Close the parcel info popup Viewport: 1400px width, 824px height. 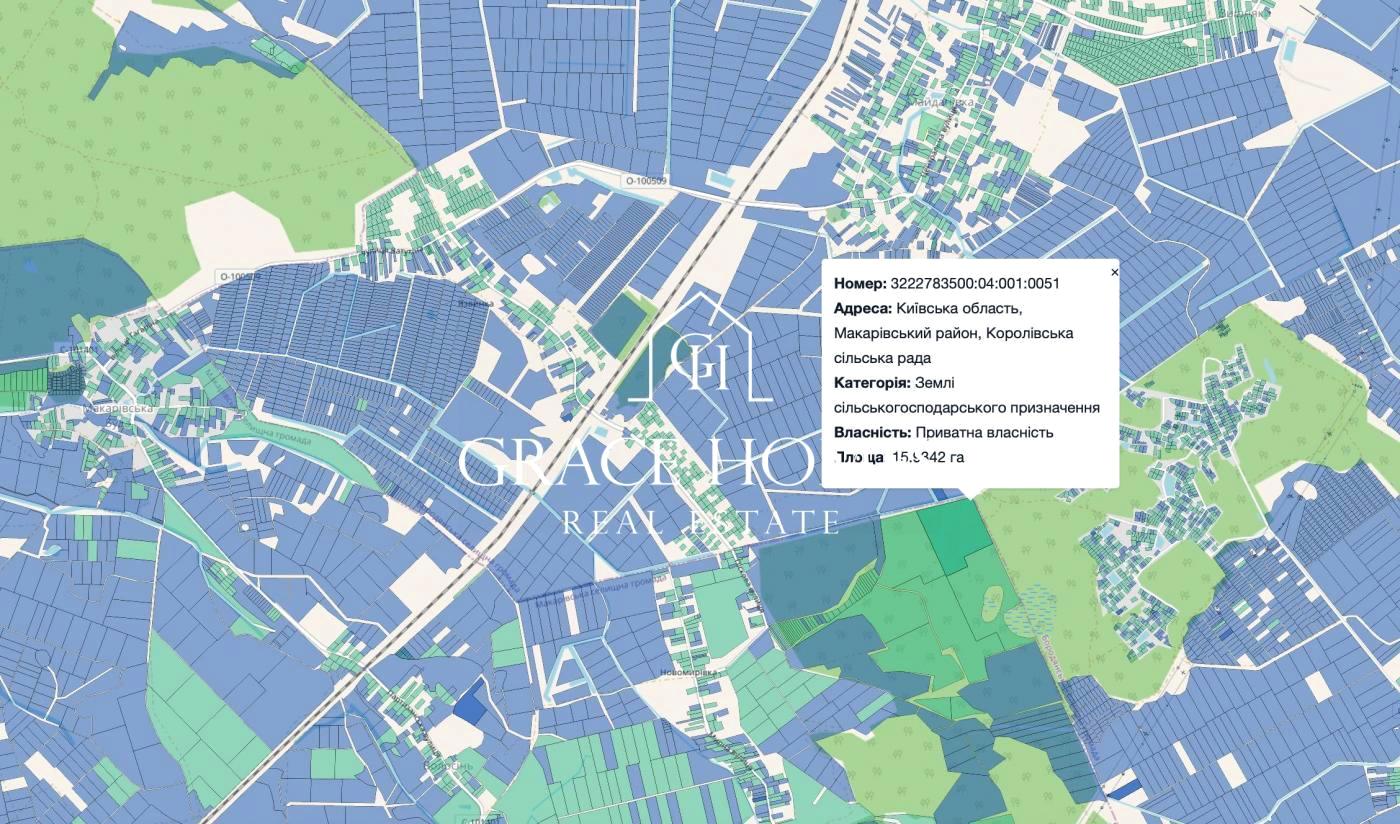(x=1115, y=272)
